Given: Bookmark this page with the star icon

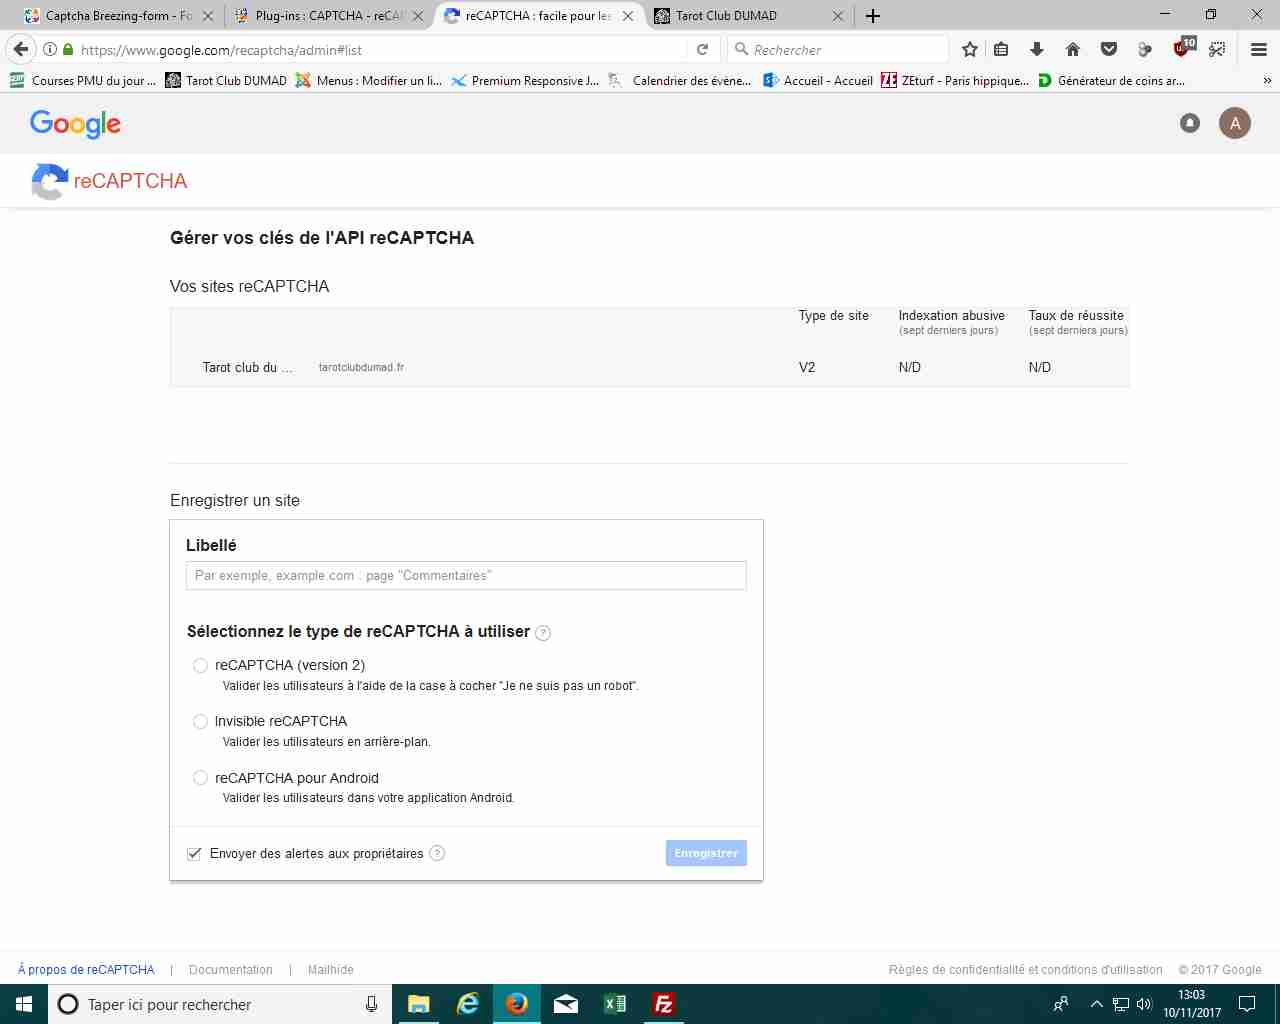Looking at the screenshot, I should [x=969, y=49].
